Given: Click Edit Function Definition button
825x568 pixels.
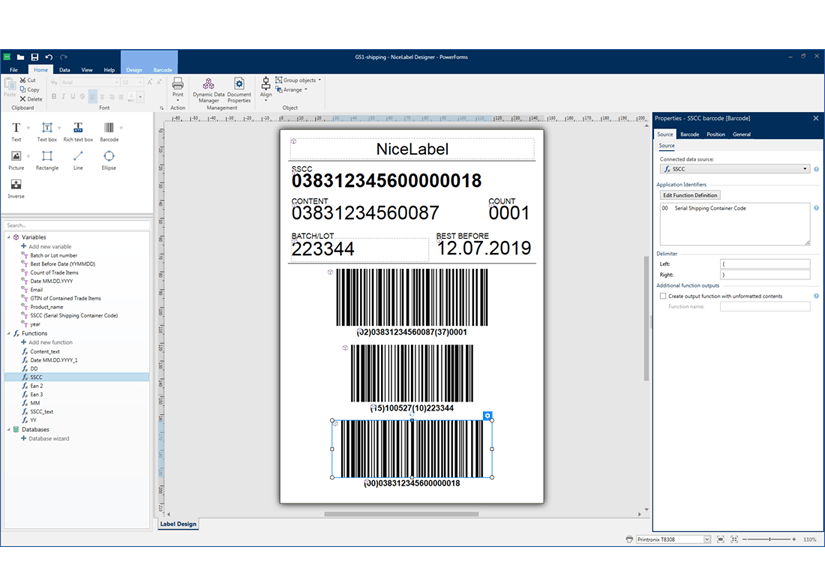Looking at the screenshot, I should (690, 195).
